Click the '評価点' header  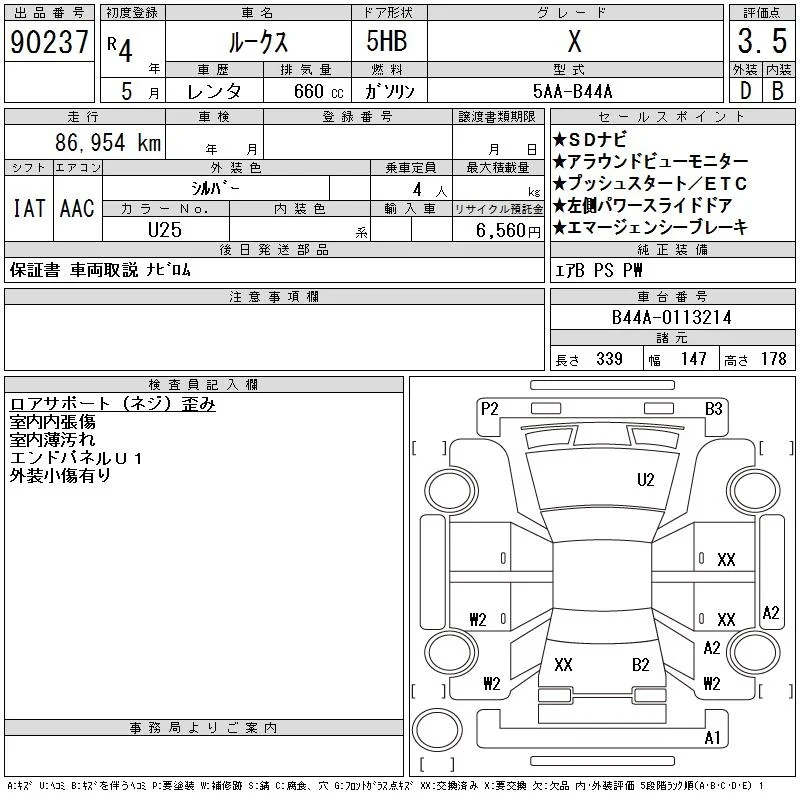coord(762,13)
